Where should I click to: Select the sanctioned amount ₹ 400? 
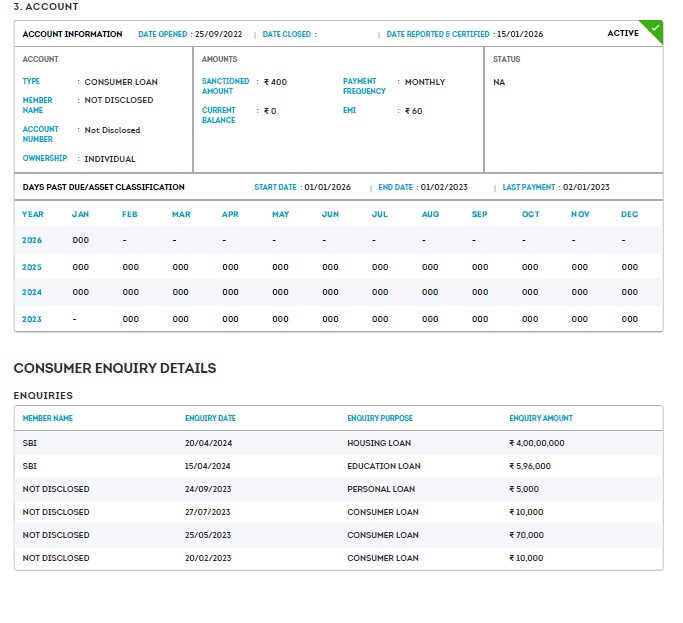274,82
